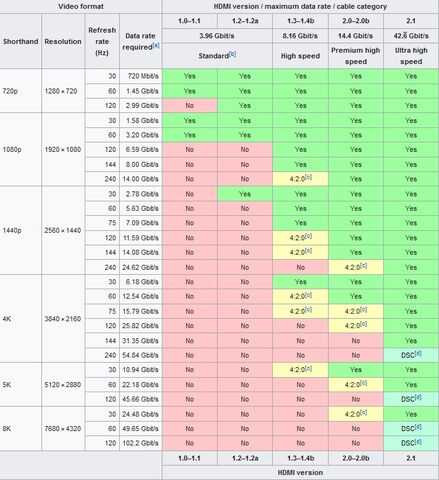Open 4:2:0 footnote [c] in 8K 30 Hz row

[x=364, y=412]
